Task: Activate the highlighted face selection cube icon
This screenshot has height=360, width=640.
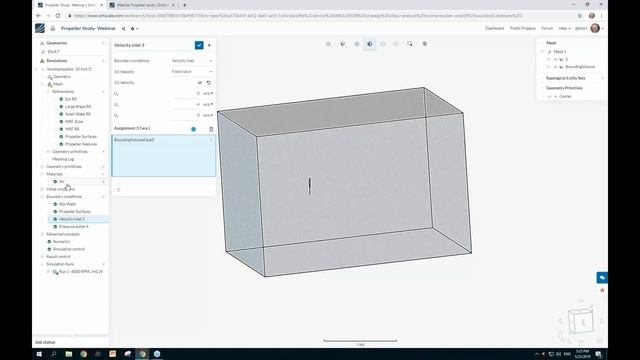Action: 370,44
